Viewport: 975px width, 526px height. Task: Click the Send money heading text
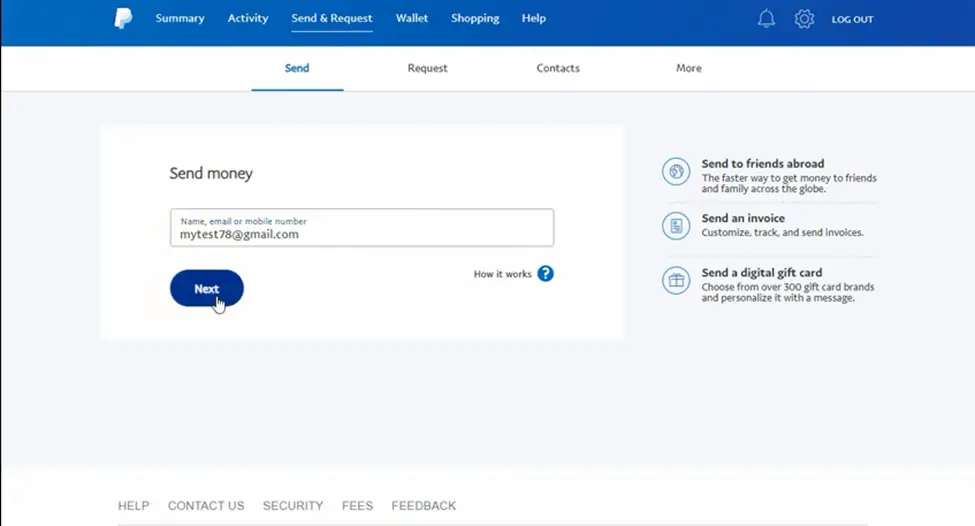coord(211,173)
